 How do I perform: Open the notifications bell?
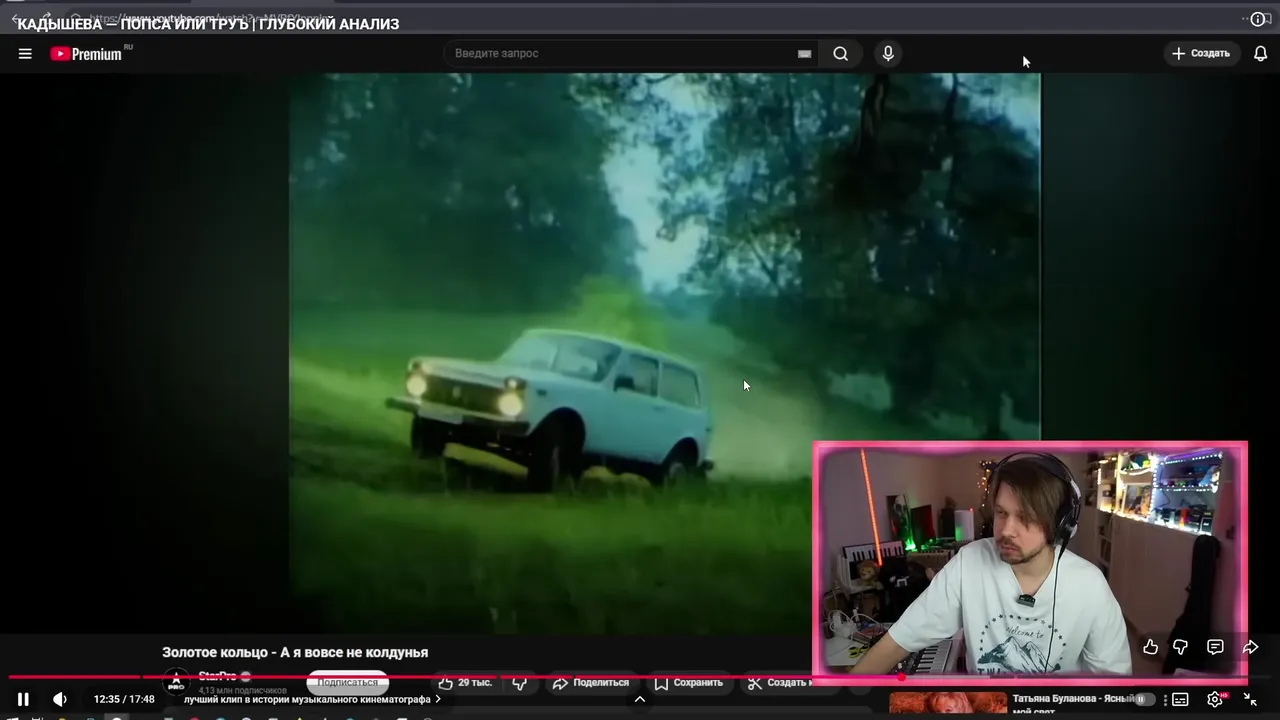[x=1260, y=54]
